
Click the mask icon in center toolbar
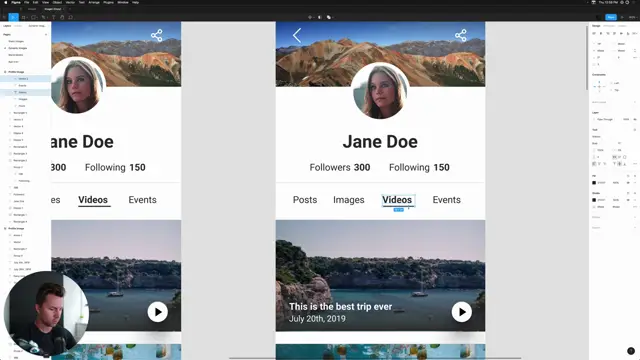(x=320, y=17)
